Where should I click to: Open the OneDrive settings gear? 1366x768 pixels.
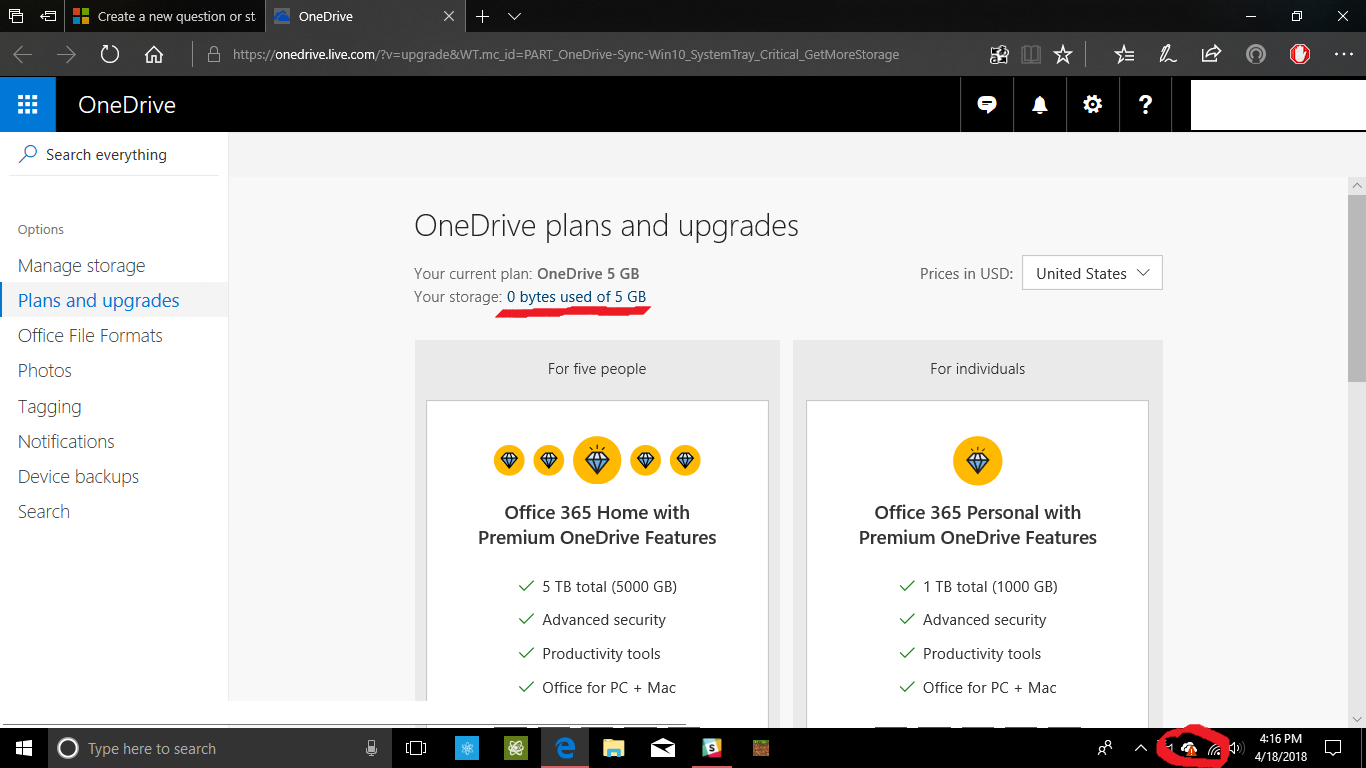pyautogui.click(x=1093, y=104)
